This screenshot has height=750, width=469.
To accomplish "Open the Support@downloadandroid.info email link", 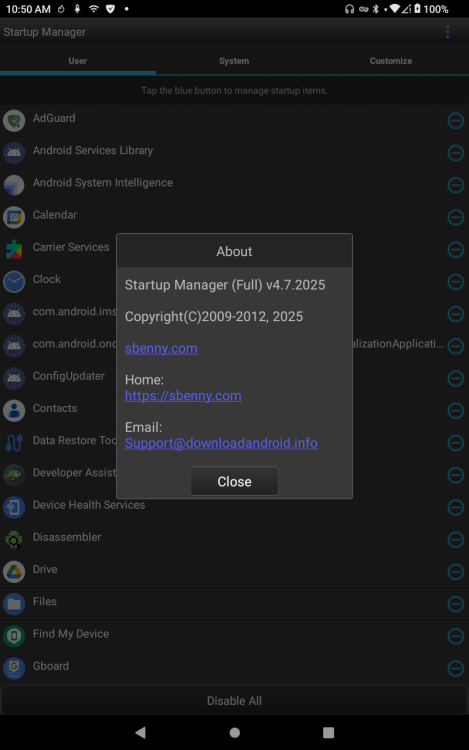I will coord(221,443).
